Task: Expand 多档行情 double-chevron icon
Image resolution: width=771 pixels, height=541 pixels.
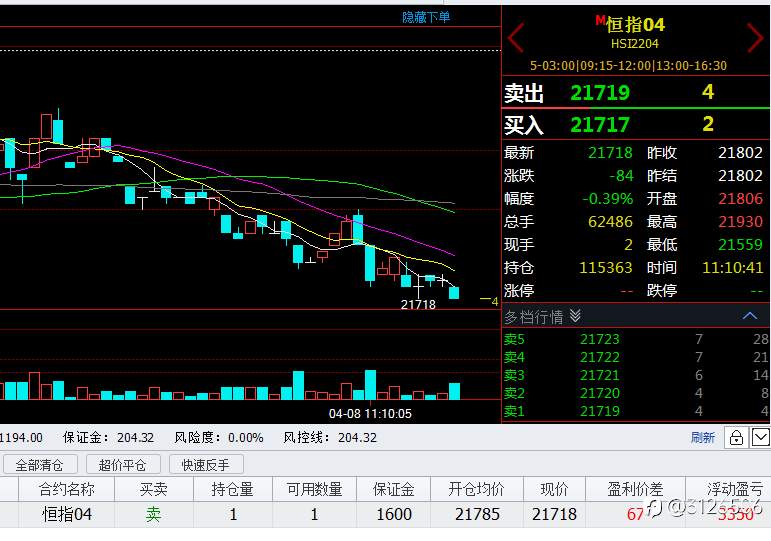Action: point(575,316)
